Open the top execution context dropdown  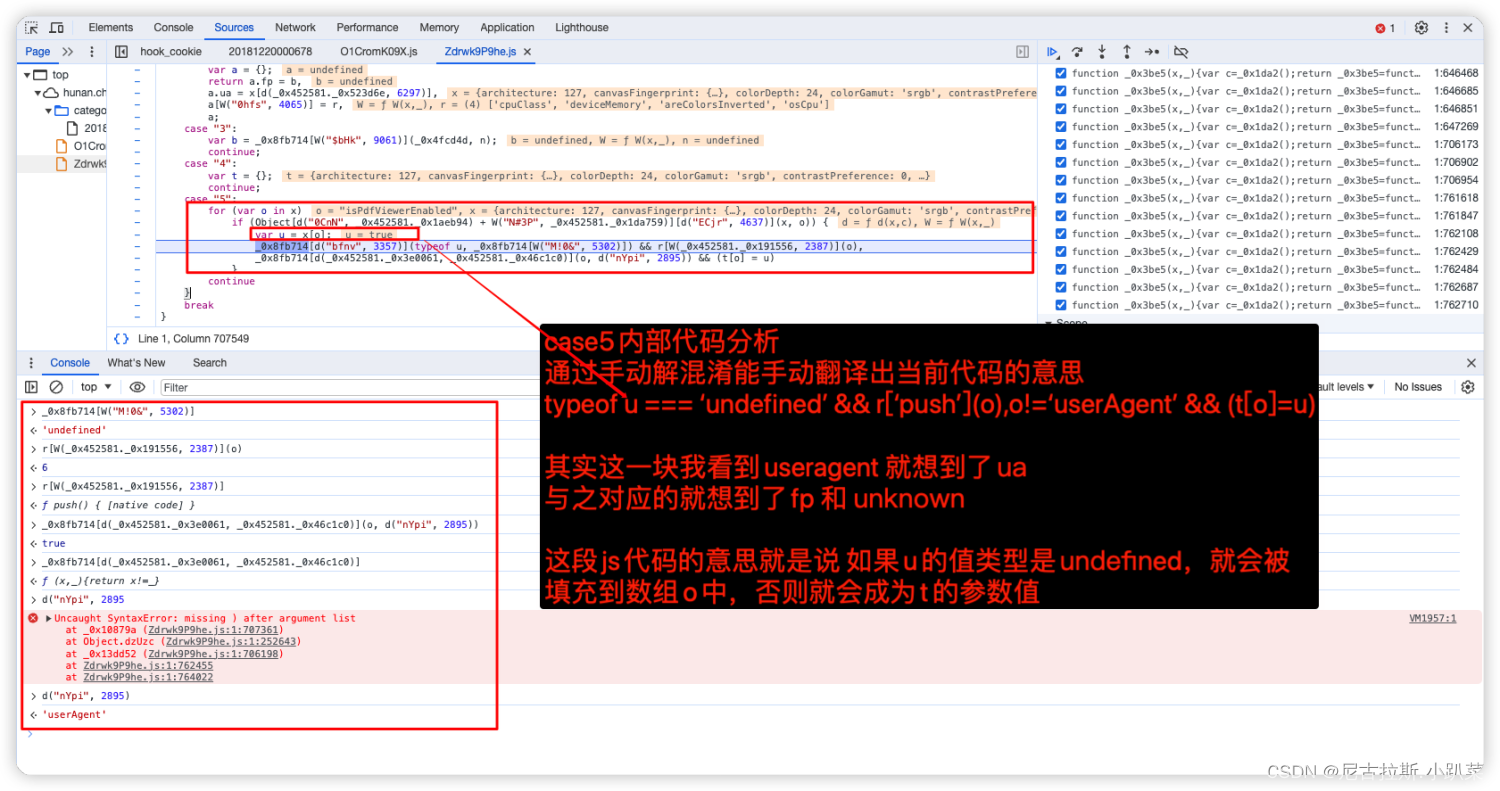pyautogui.click(x=94, y=387)
